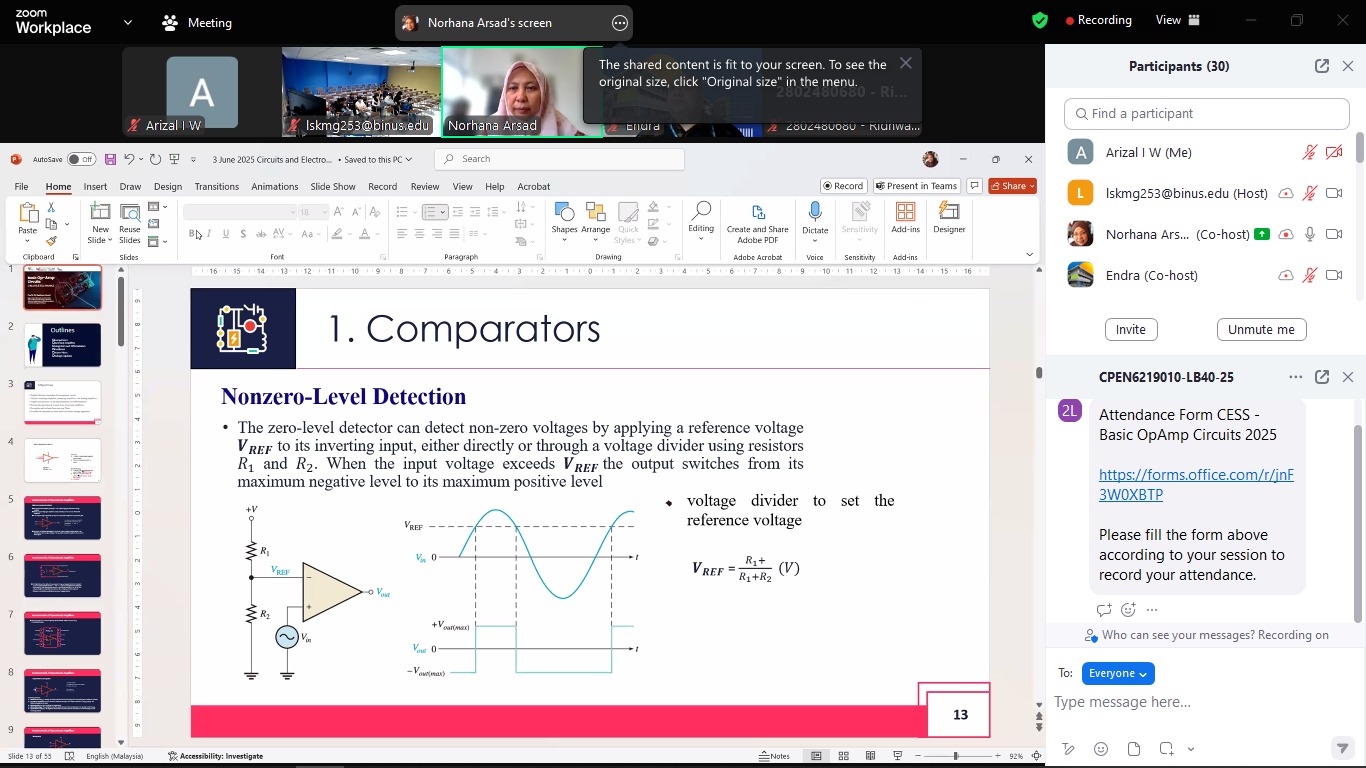
Task: Open the forms.office.com attendance link
Action: tap(1196, 485)
